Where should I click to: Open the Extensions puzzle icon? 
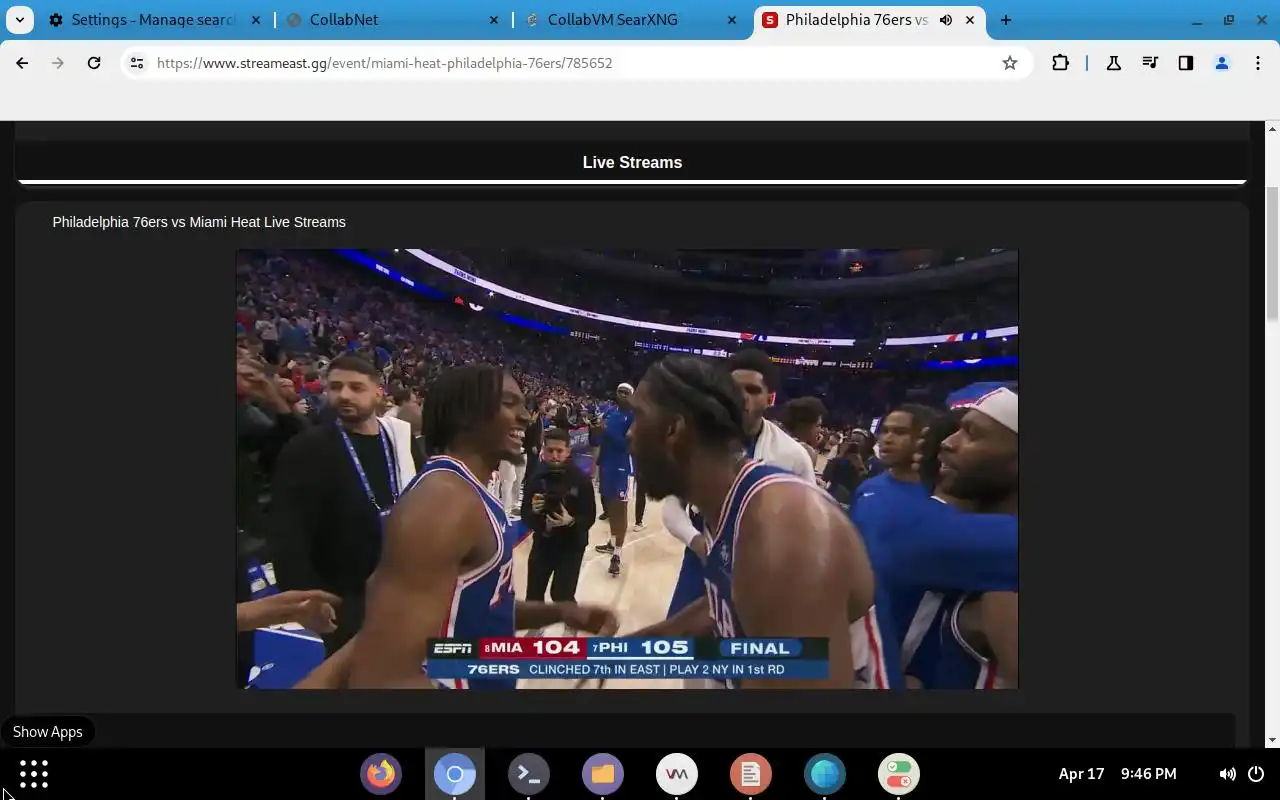point(1060,63)
